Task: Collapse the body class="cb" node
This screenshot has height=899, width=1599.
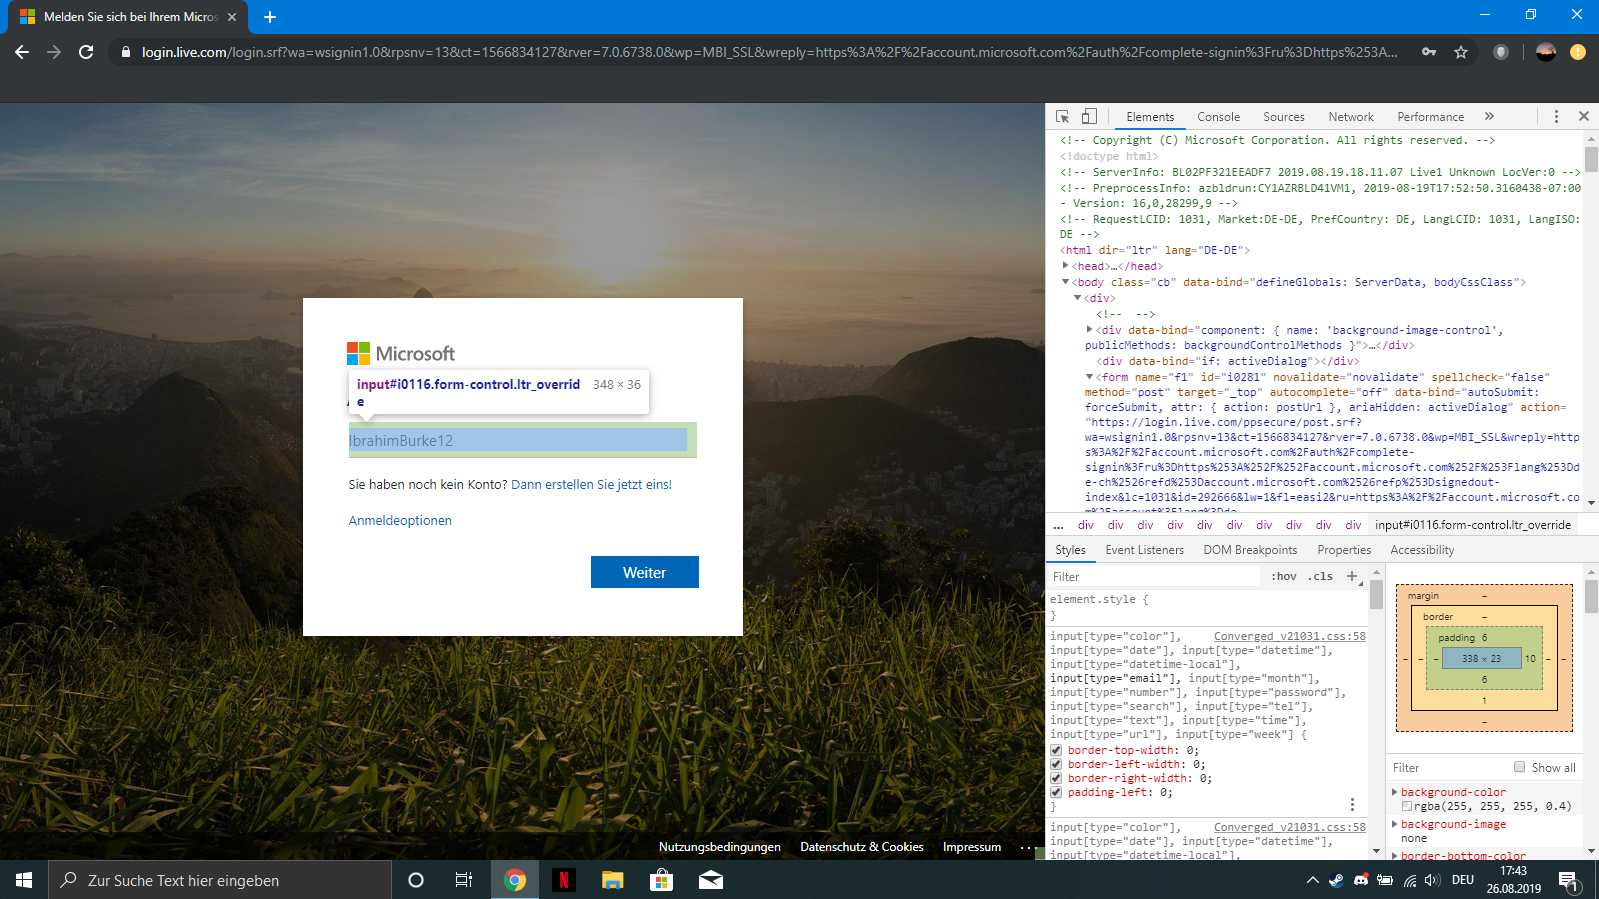Action: coord(1066,282)
